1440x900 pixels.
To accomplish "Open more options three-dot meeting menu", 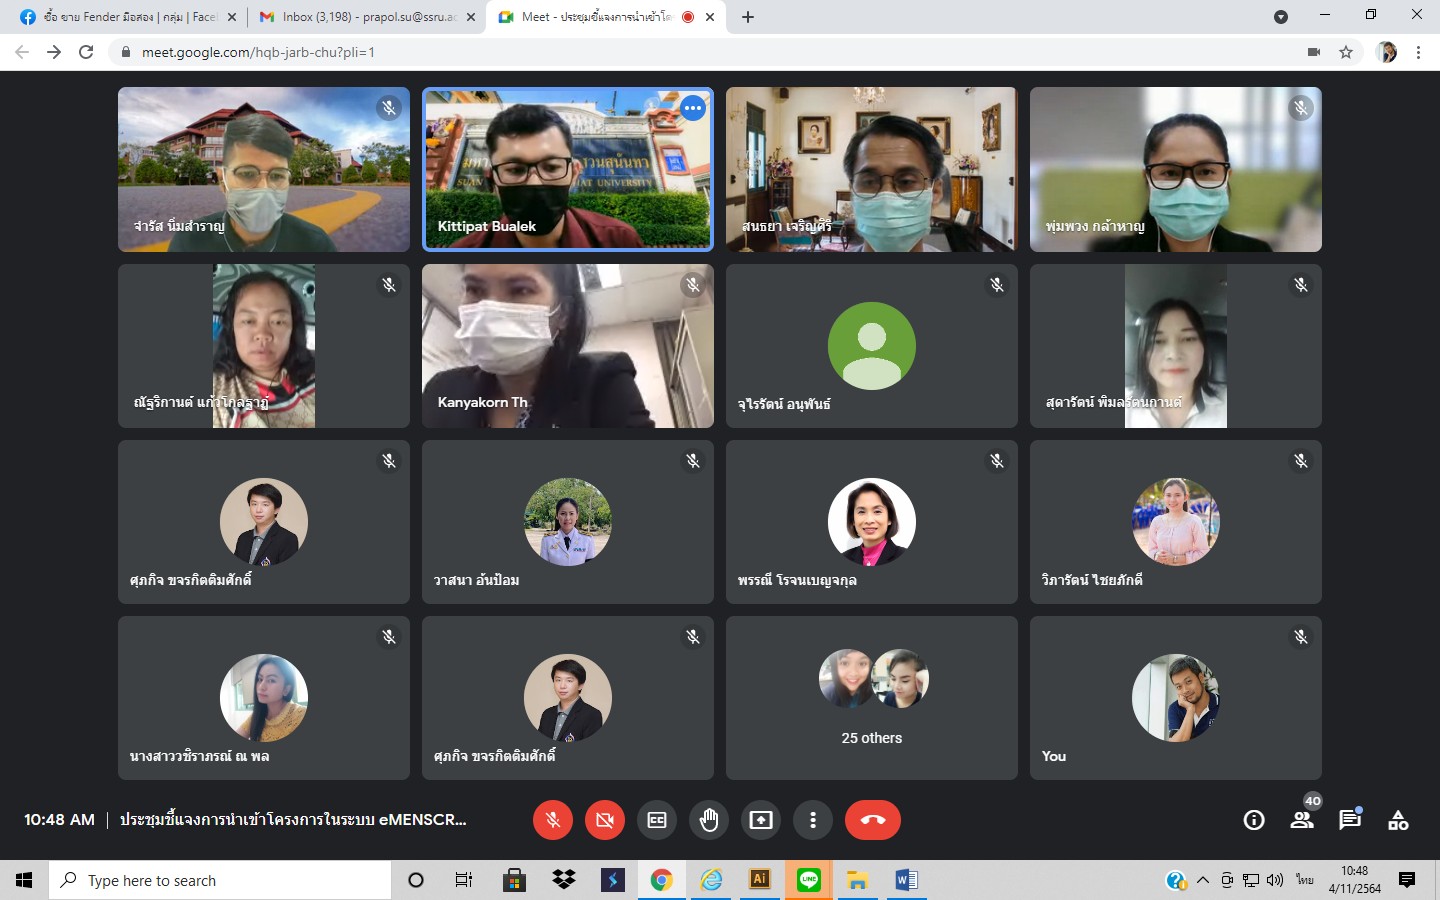I will pyautogui.click(x=813, y=820).
